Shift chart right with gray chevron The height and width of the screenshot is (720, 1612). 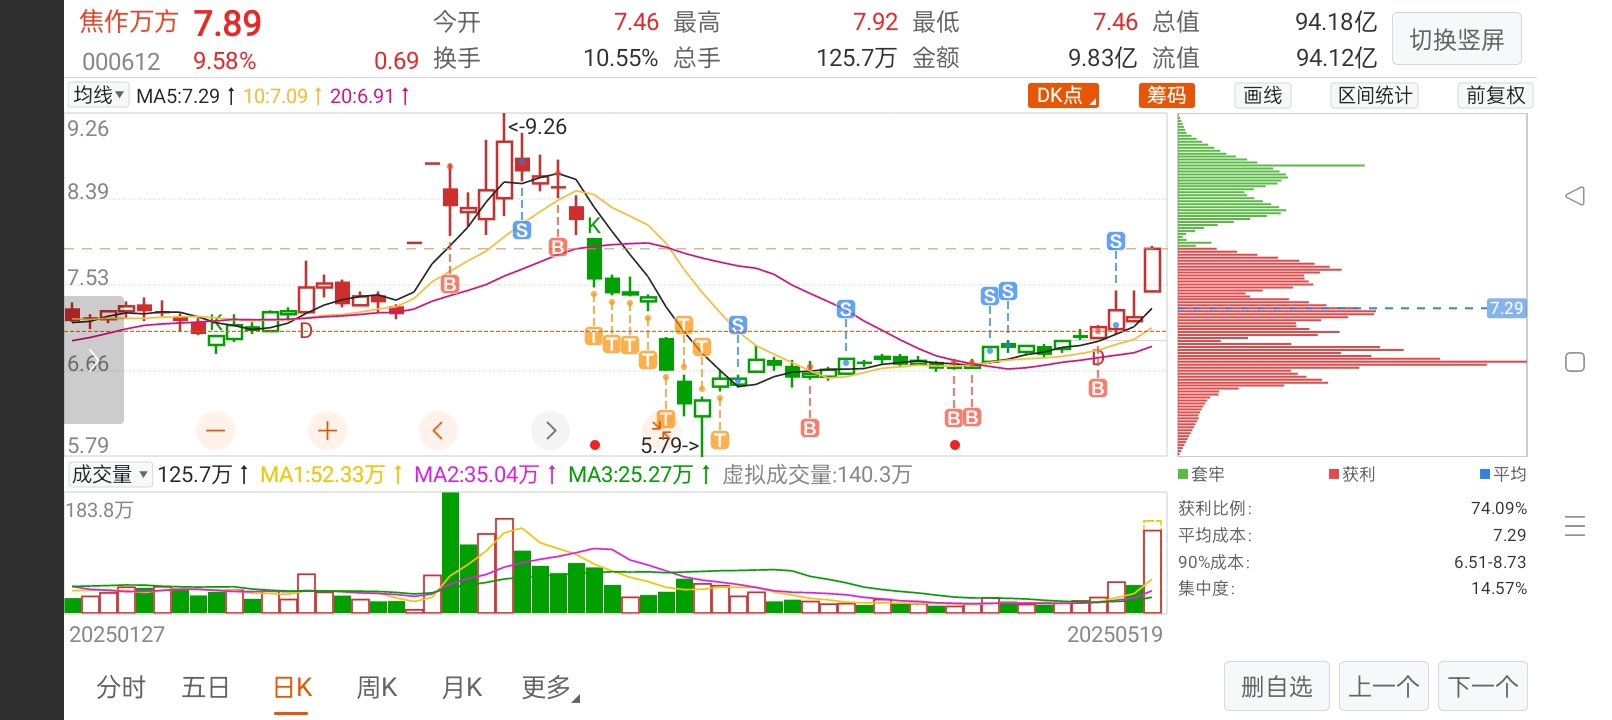tap(550, 431)
